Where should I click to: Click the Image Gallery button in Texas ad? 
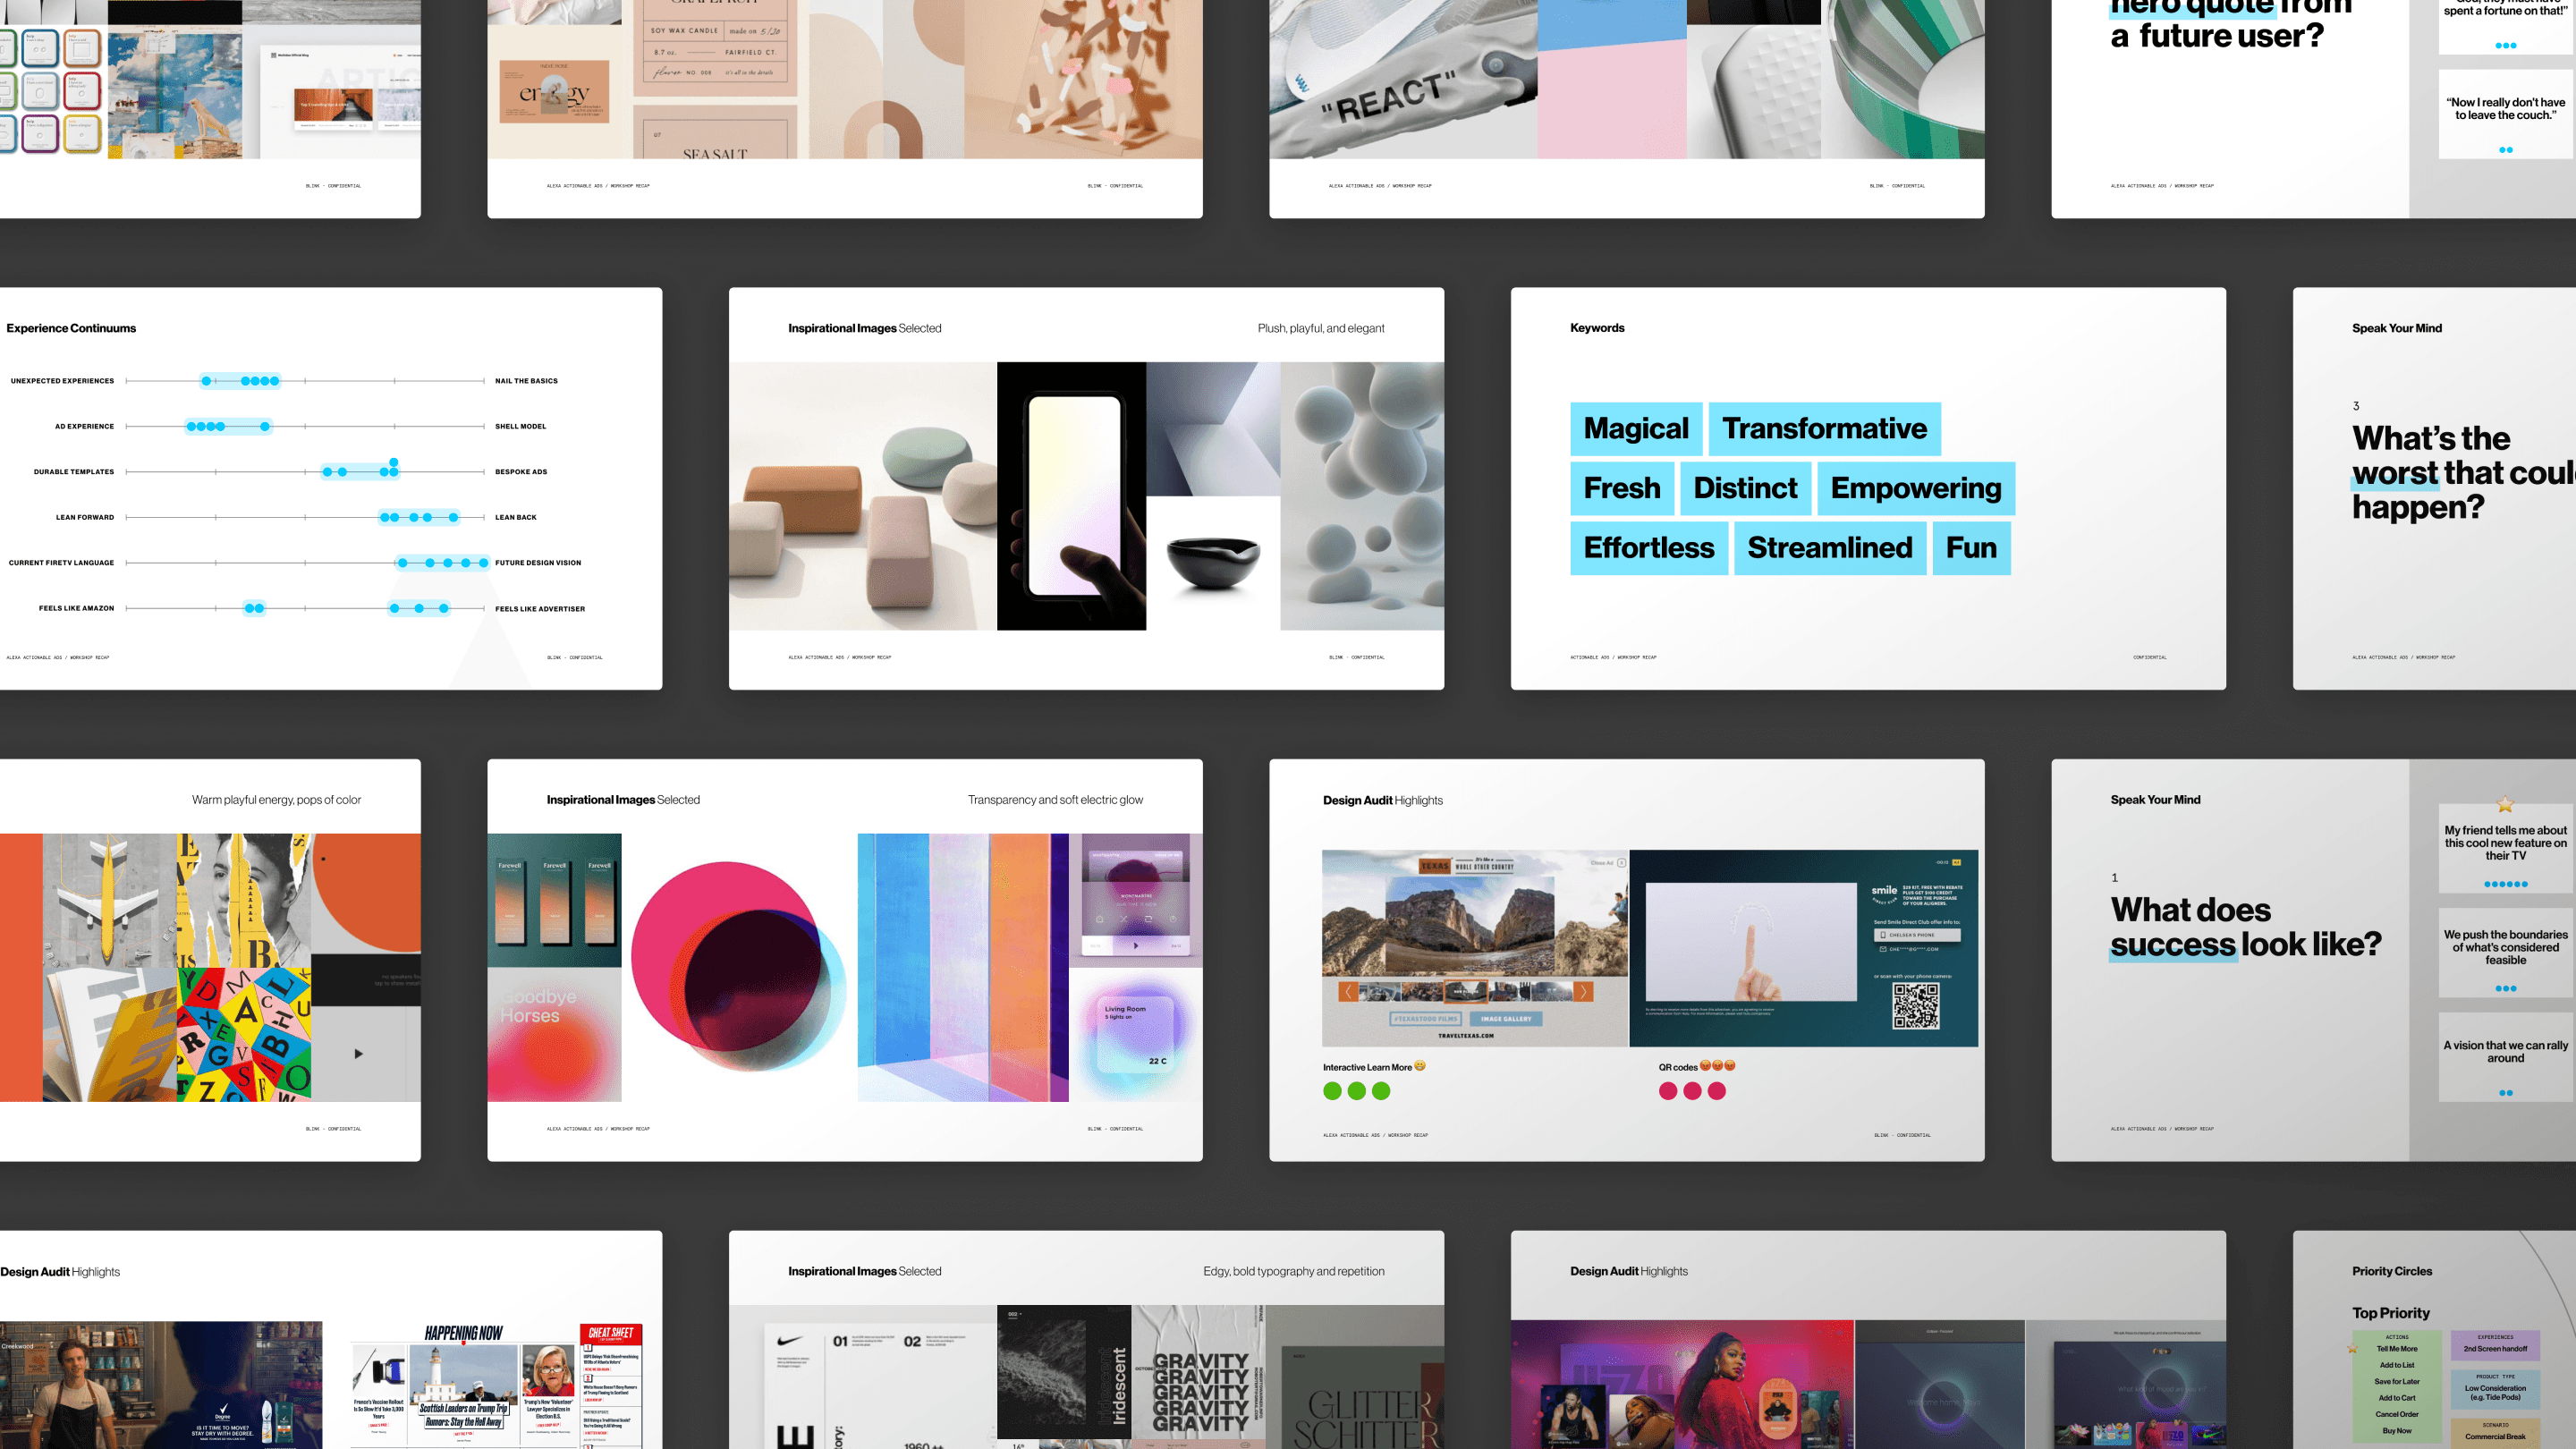1505,1019
